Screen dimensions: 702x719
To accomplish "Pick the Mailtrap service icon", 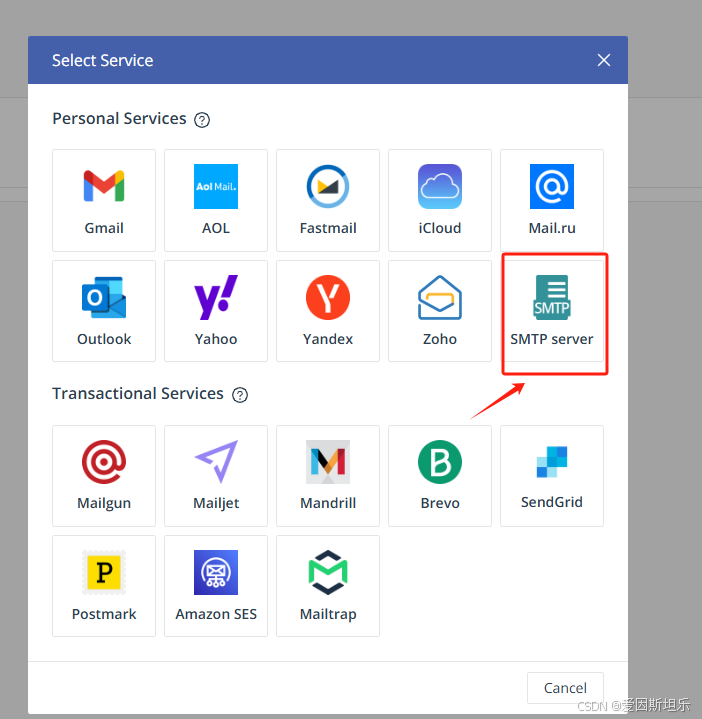I will click(328, 572).
